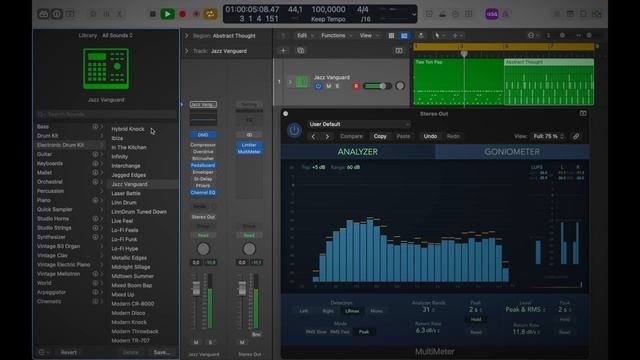This screenshot has width=640, height=360.
Task: Click the previous preset arrow in MultiMeter
Action: pyautogui.click(x=313, y=136)
